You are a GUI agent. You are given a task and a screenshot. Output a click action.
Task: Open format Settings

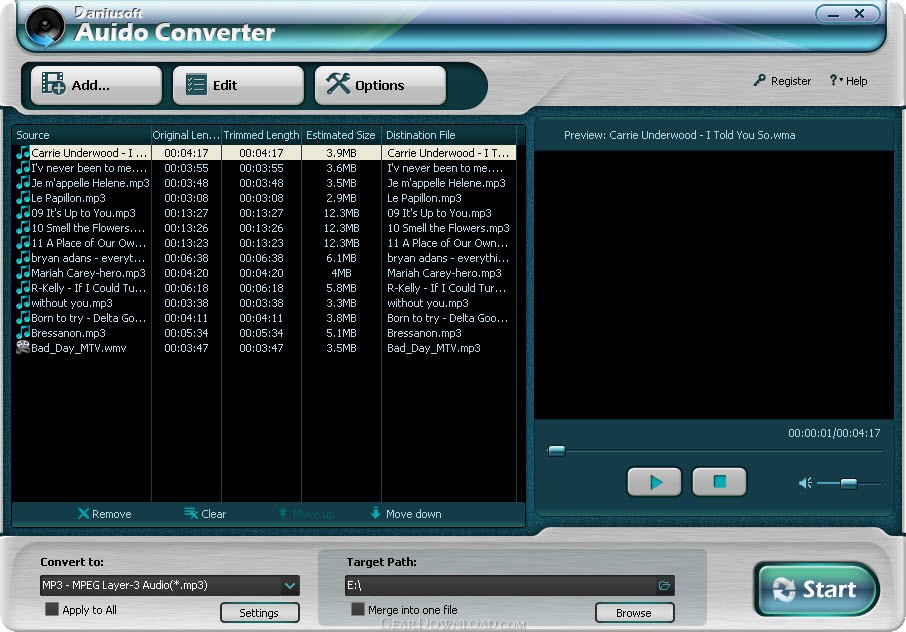259,613
